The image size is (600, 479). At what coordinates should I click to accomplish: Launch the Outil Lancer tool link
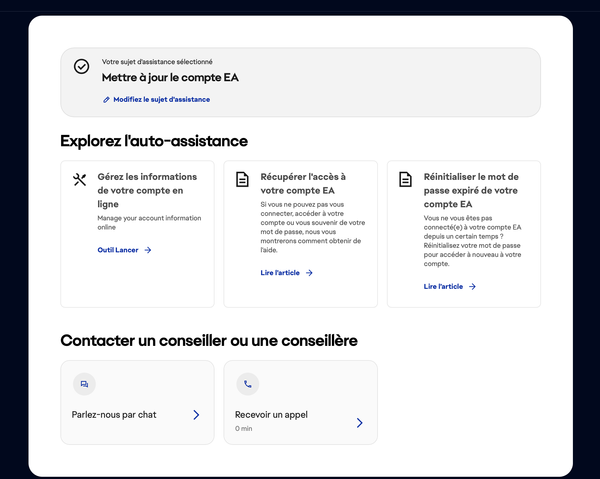click(118, 250)
